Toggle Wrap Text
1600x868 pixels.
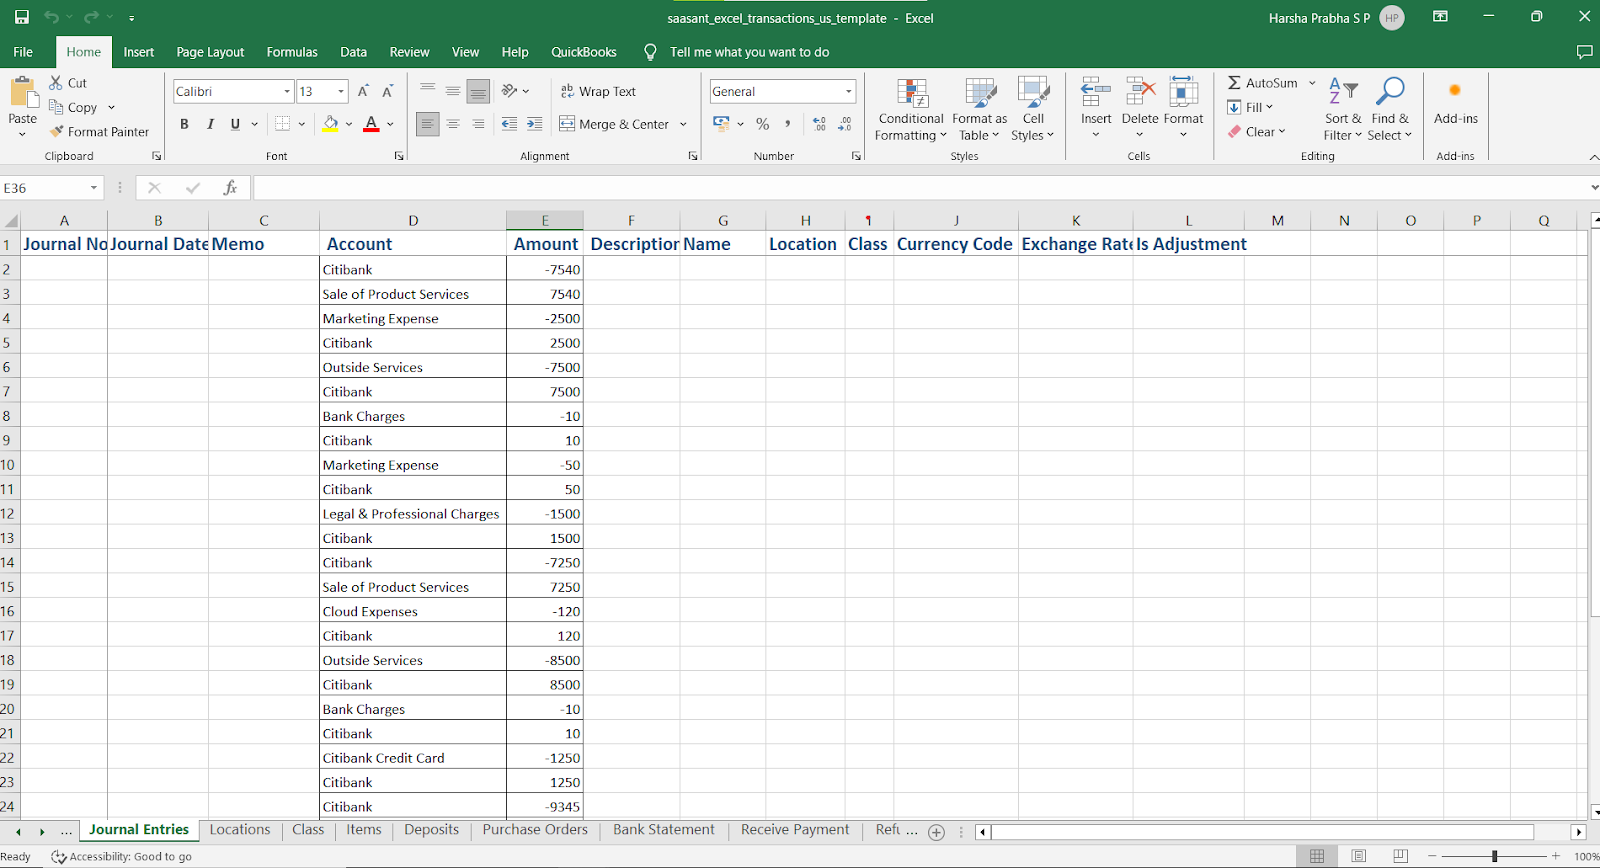pyautogui.click(x=598, y=91)
